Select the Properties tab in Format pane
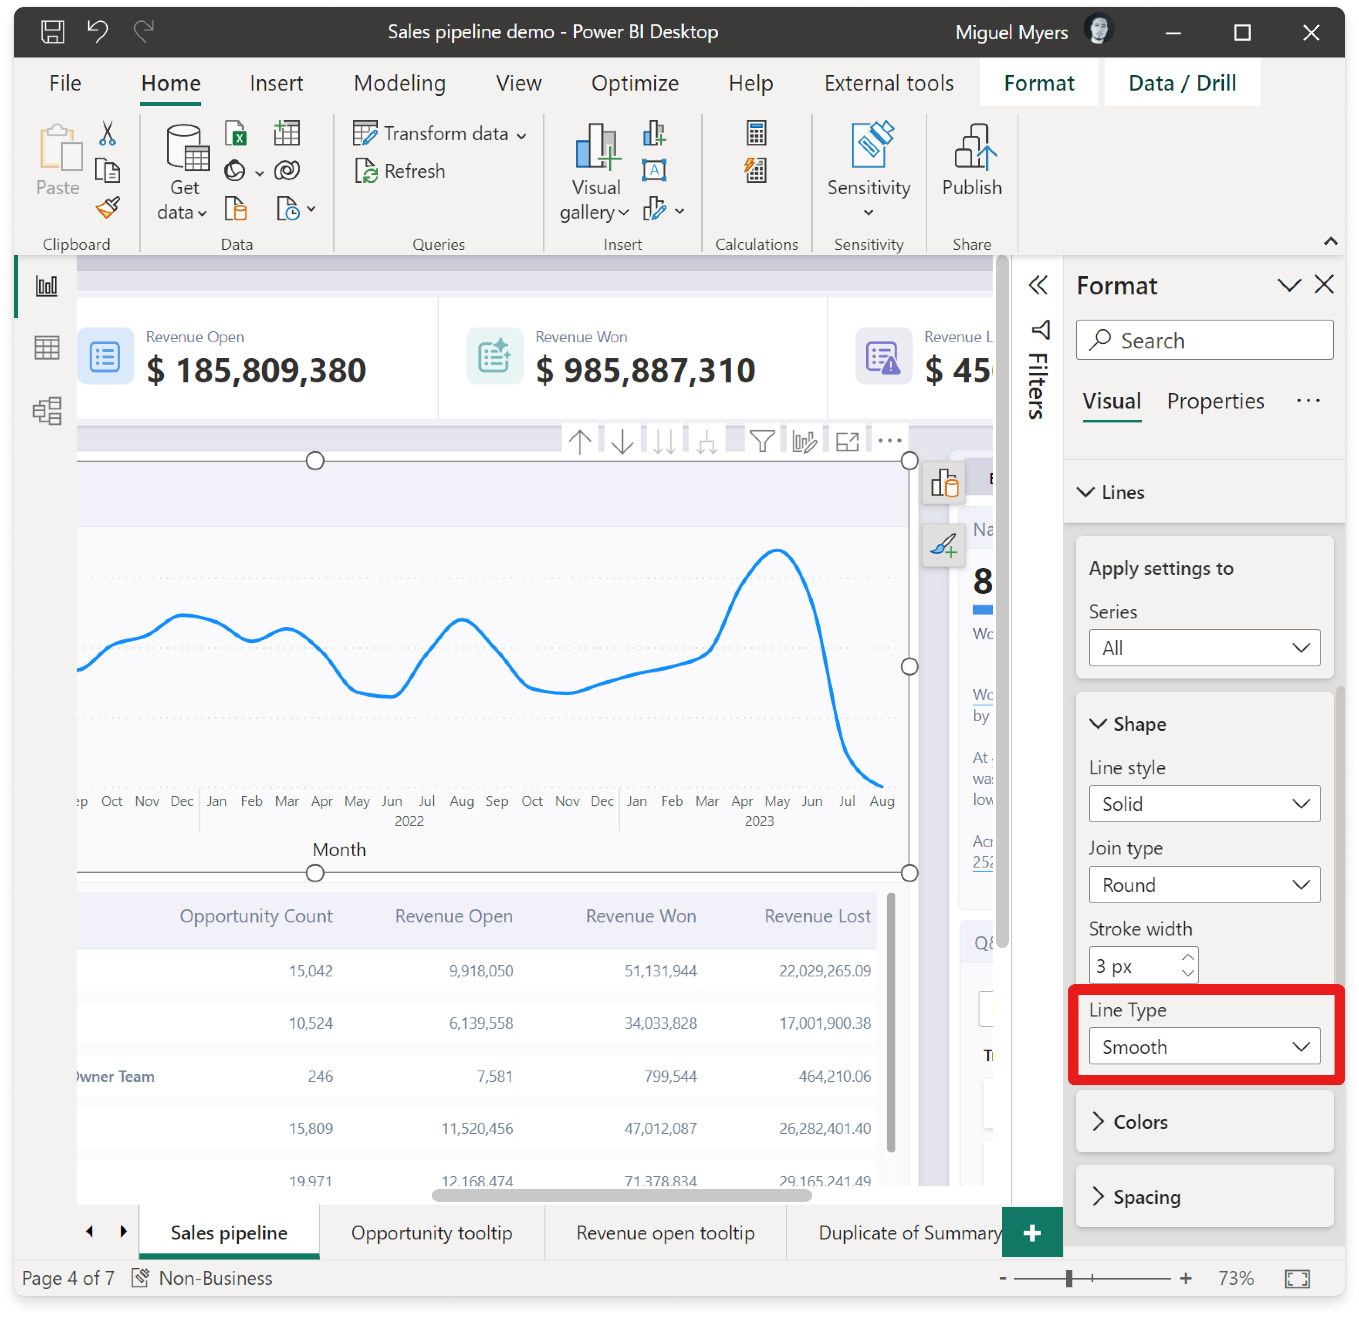 point(1215,401)
